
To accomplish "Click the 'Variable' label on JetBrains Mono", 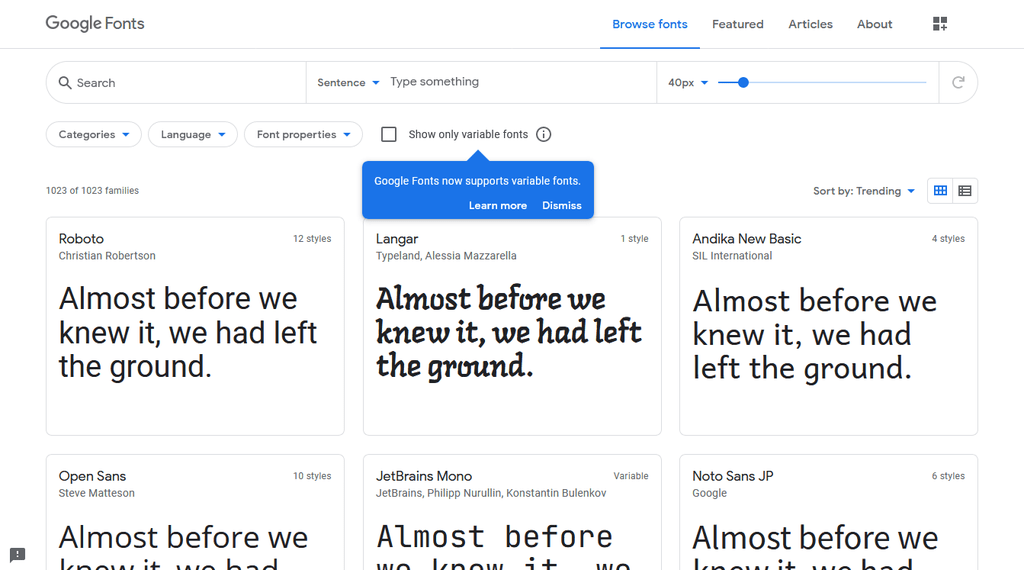I will pos(631,476).
